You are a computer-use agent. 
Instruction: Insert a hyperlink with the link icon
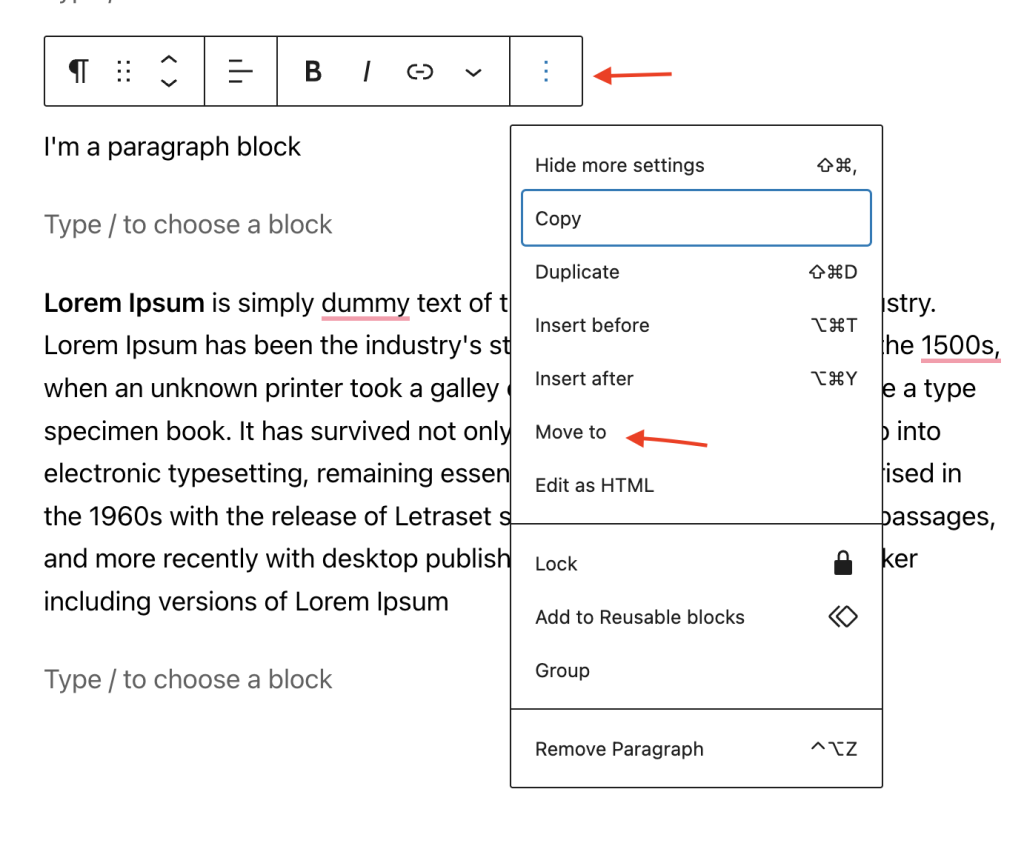[419, 71]
